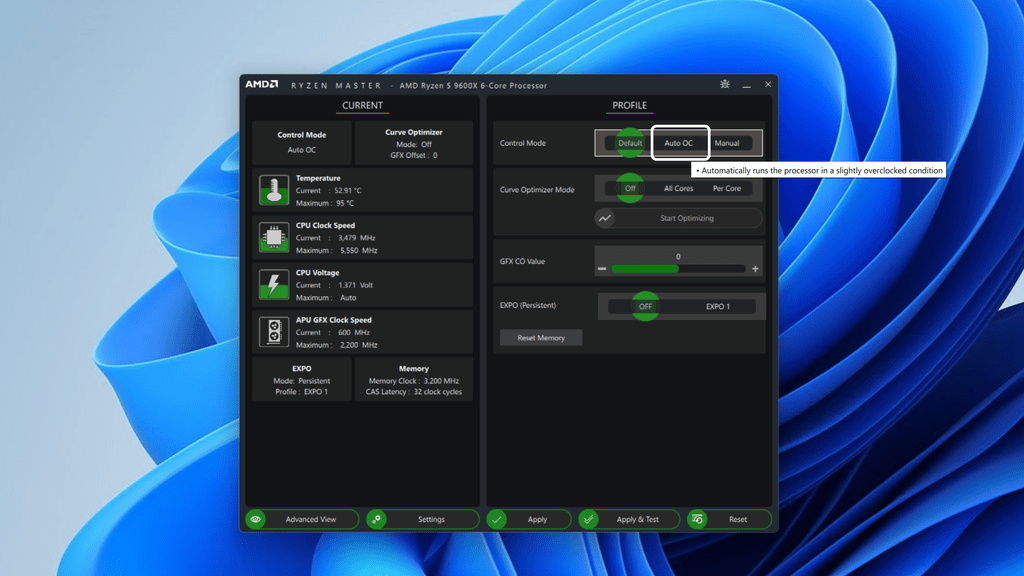Switch to the PROFILE tab
1024x576 pixels.
[628, 105]
